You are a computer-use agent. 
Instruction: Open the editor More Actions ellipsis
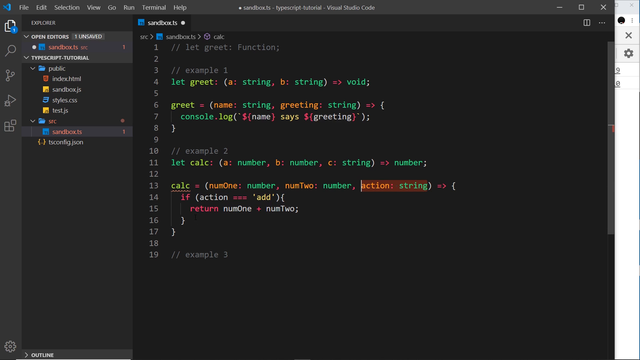[602, 23]
